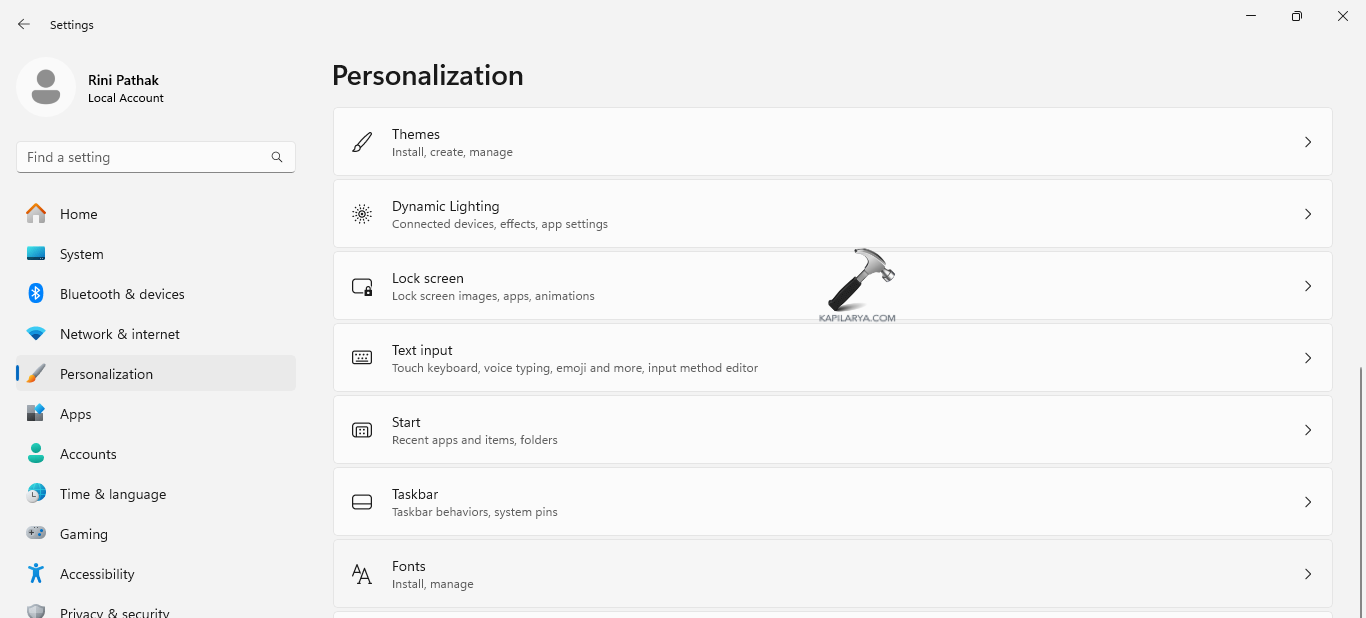Image resolution: width=1366 pixels, height=618 pixels.
Task: Click the Themes paintbrush icon
Action: pyautogui.click(x=362, y=142)
